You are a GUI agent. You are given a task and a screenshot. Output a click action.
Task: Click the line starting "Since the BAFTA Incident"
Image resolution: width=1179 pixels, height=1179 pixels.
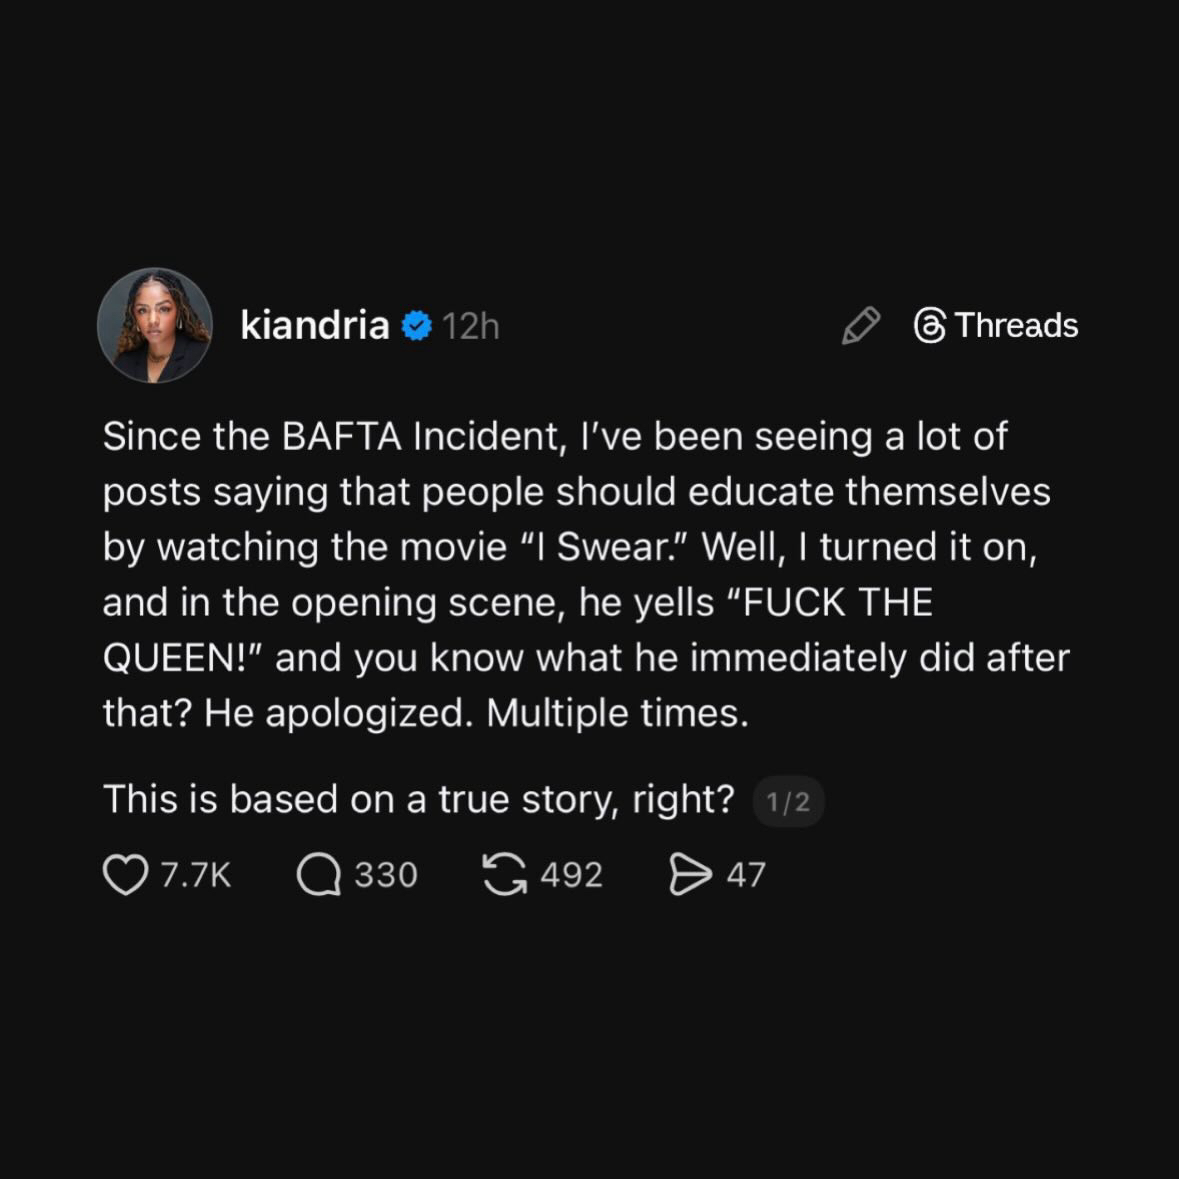click(x=554, y=437)
